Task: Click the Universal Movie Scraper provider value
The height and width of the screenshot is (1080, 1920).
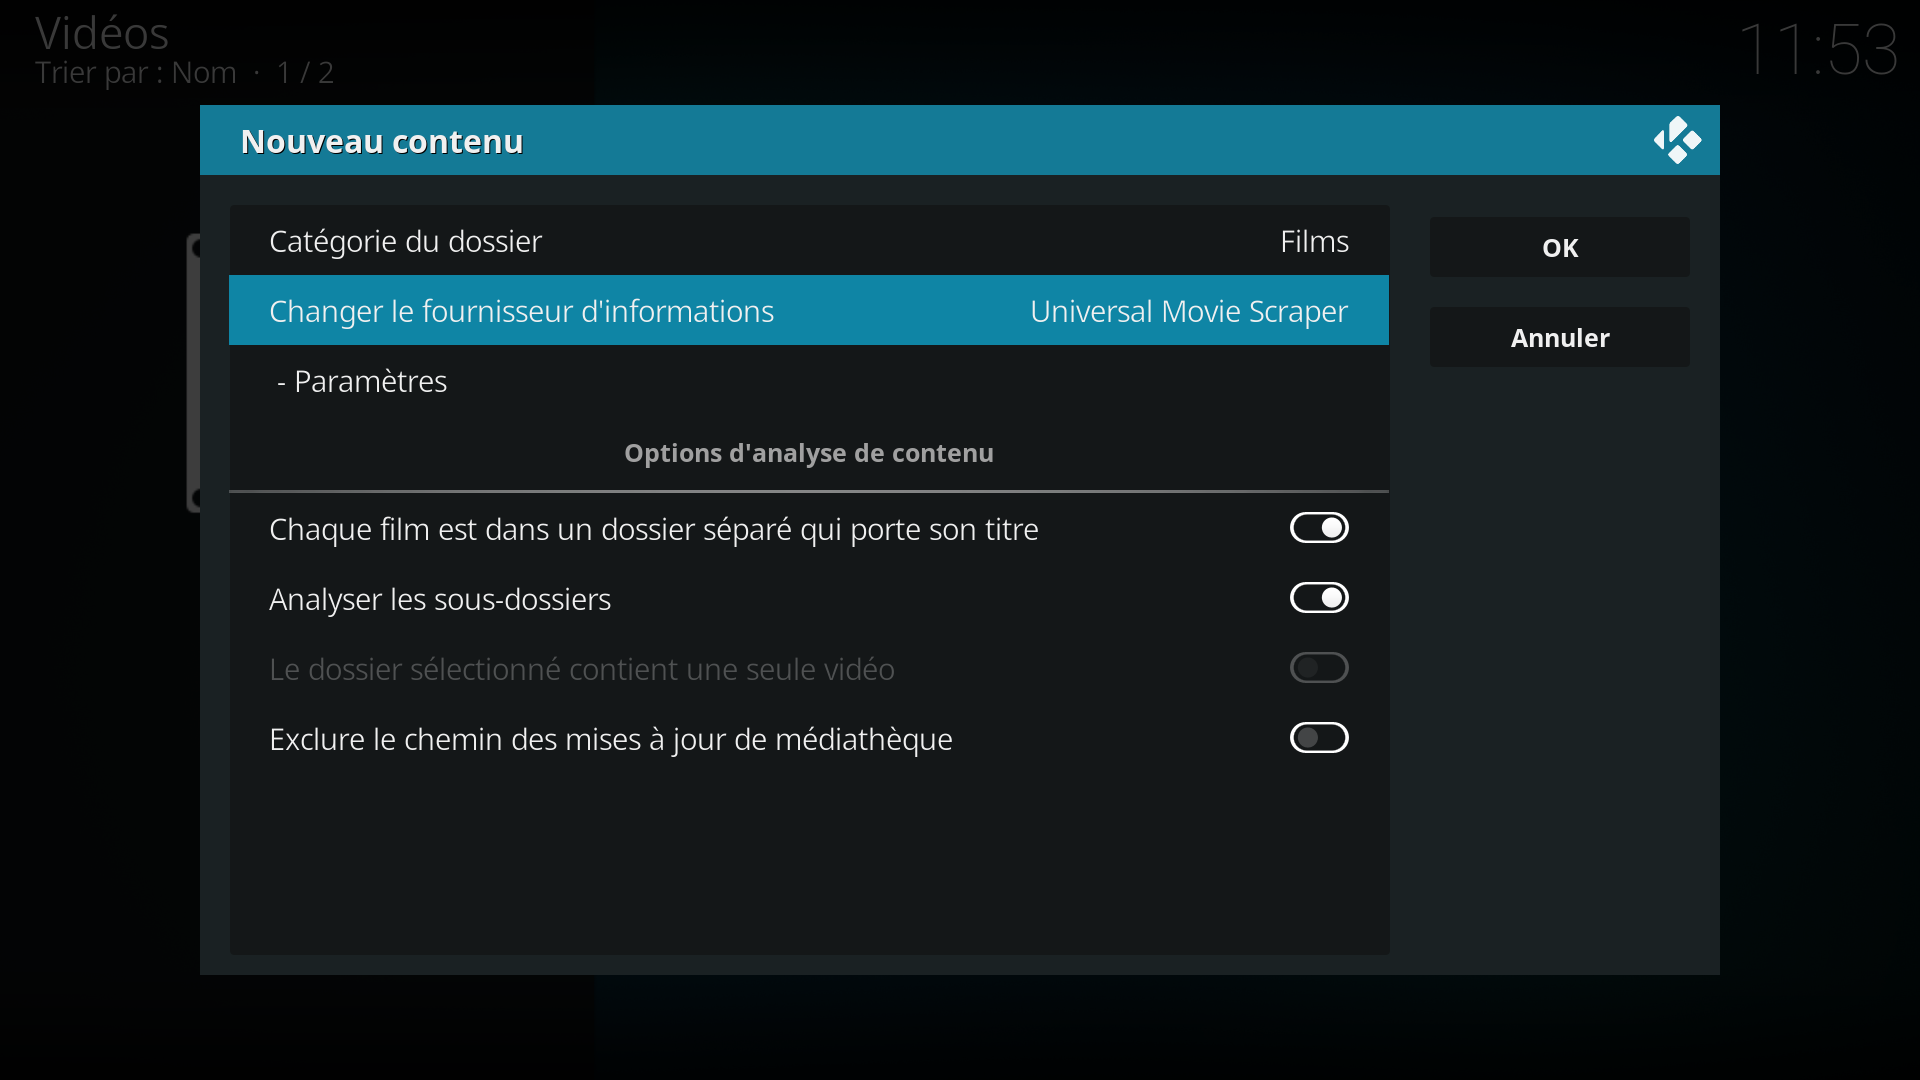Action: coord(1188,311)
